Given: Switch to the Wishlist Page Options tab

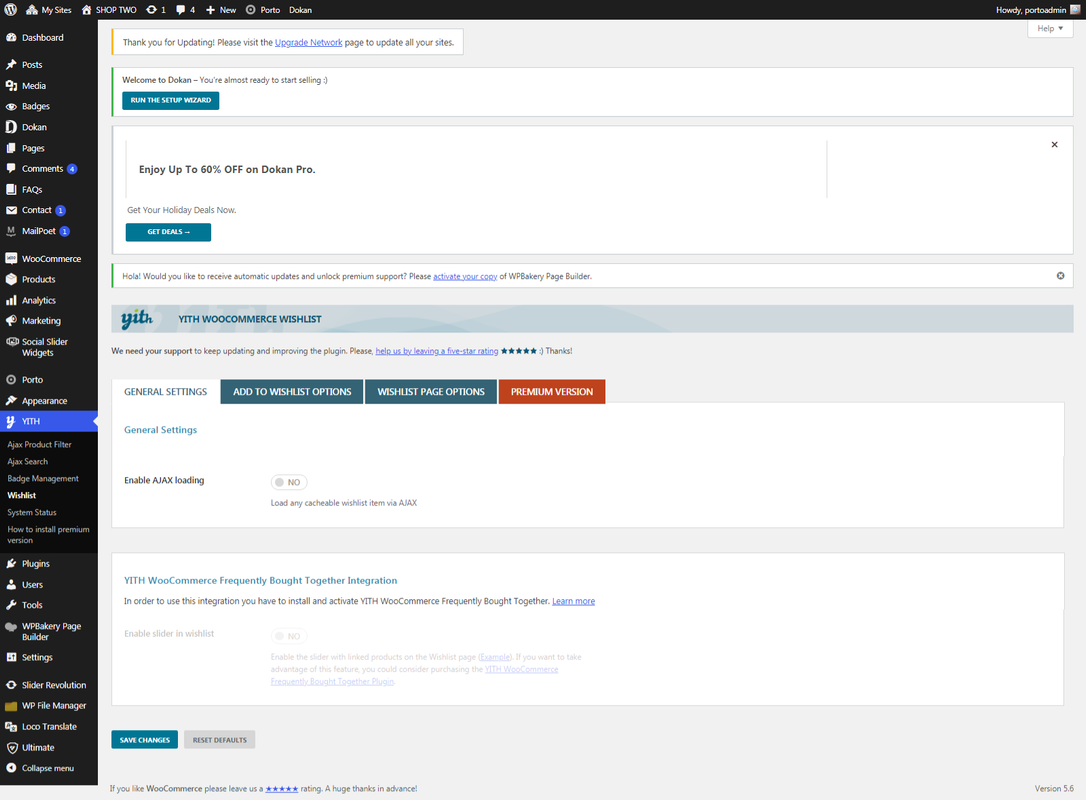Looking at the screenshot, I should coord(431,391).
